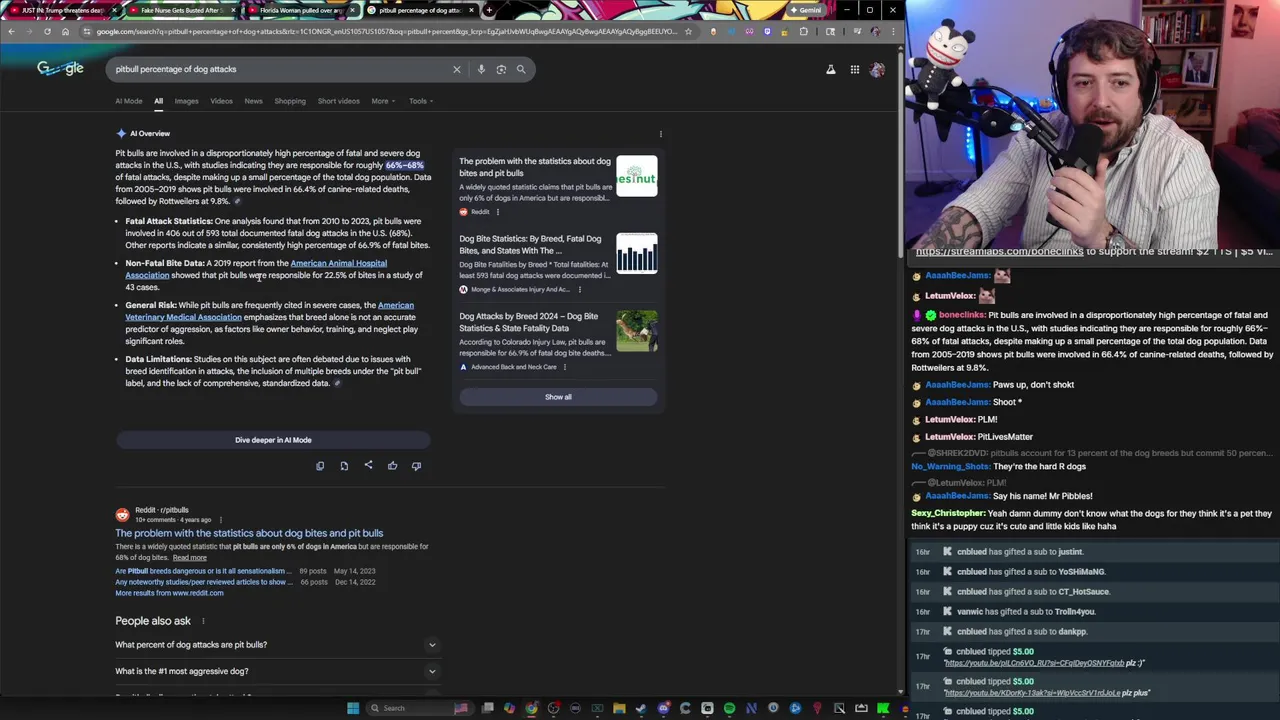
Task: Open the More search filters dropdown
Action: (x=383, y=101)
